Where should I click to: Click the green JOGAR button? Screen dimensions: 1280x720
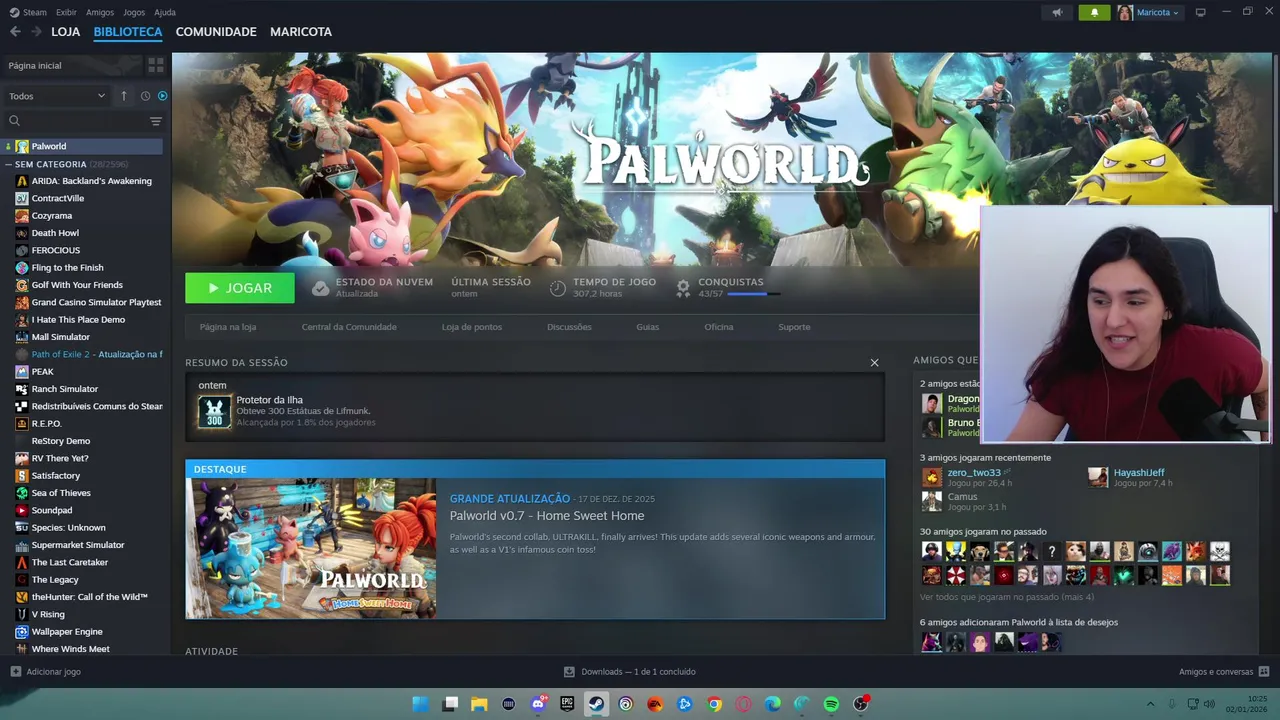(x=240, y=288)
